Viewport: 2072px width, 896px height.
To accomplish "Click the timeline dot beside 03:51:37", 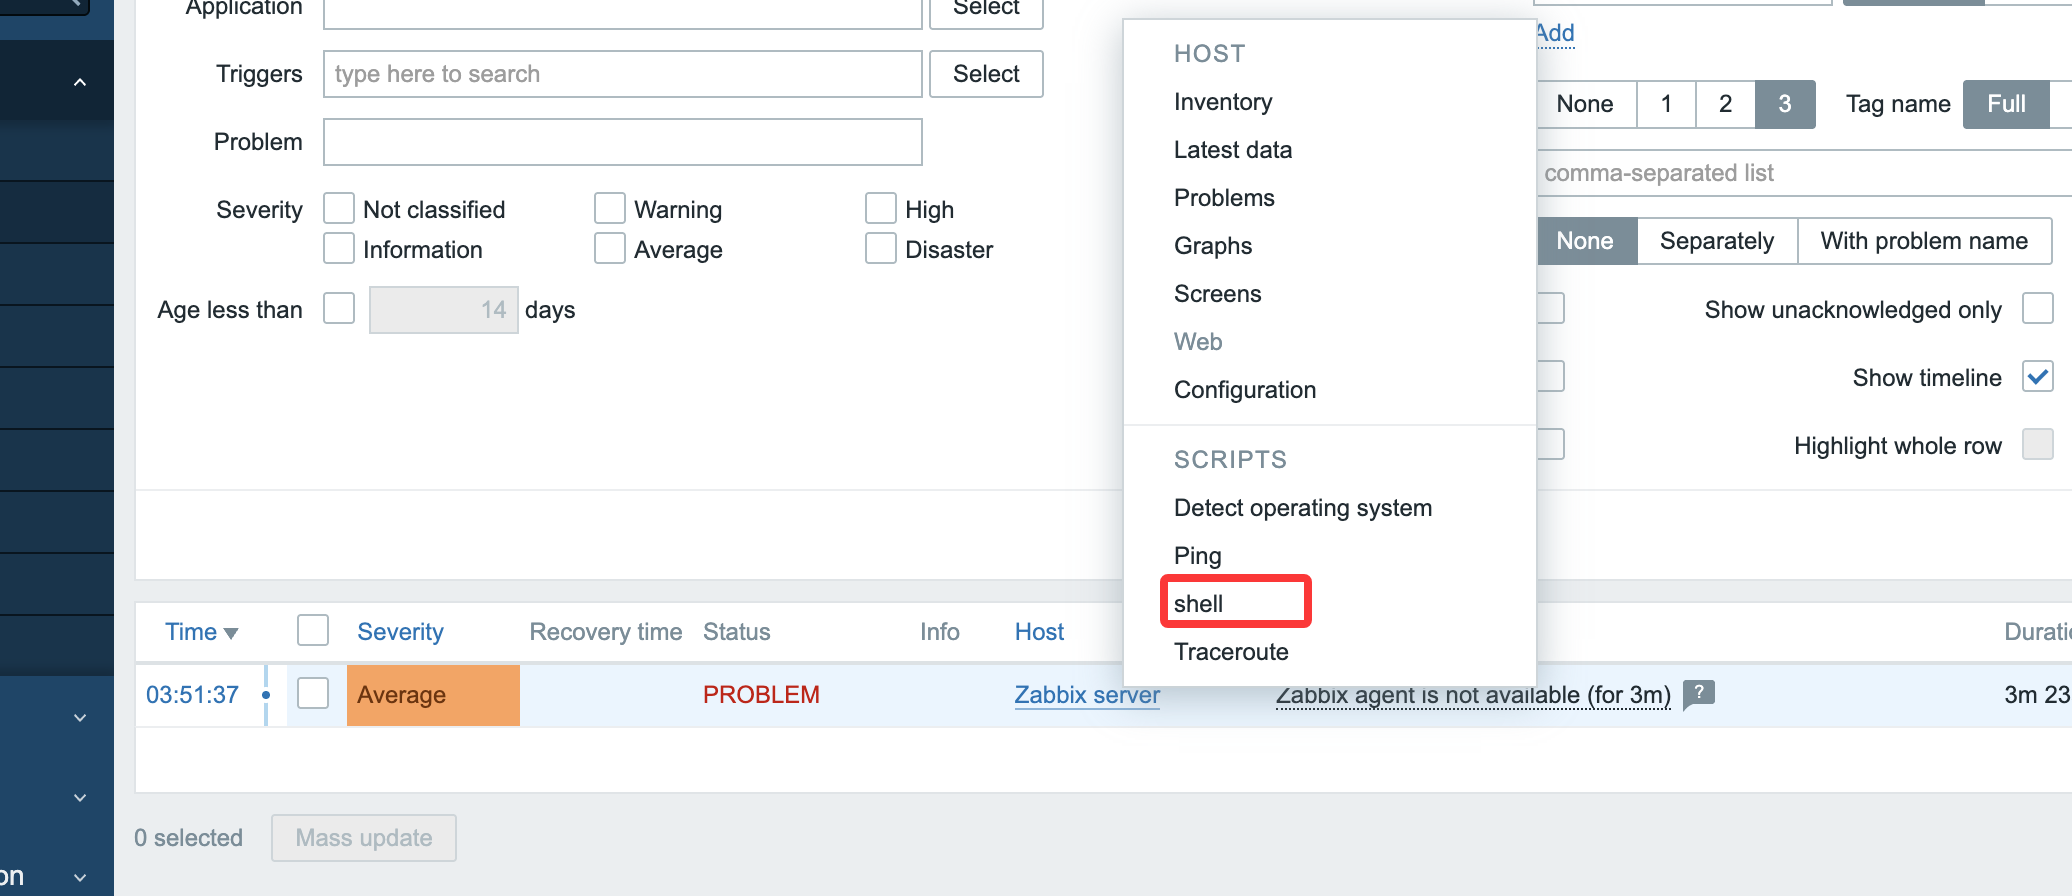I will click(x=266, y=695).
